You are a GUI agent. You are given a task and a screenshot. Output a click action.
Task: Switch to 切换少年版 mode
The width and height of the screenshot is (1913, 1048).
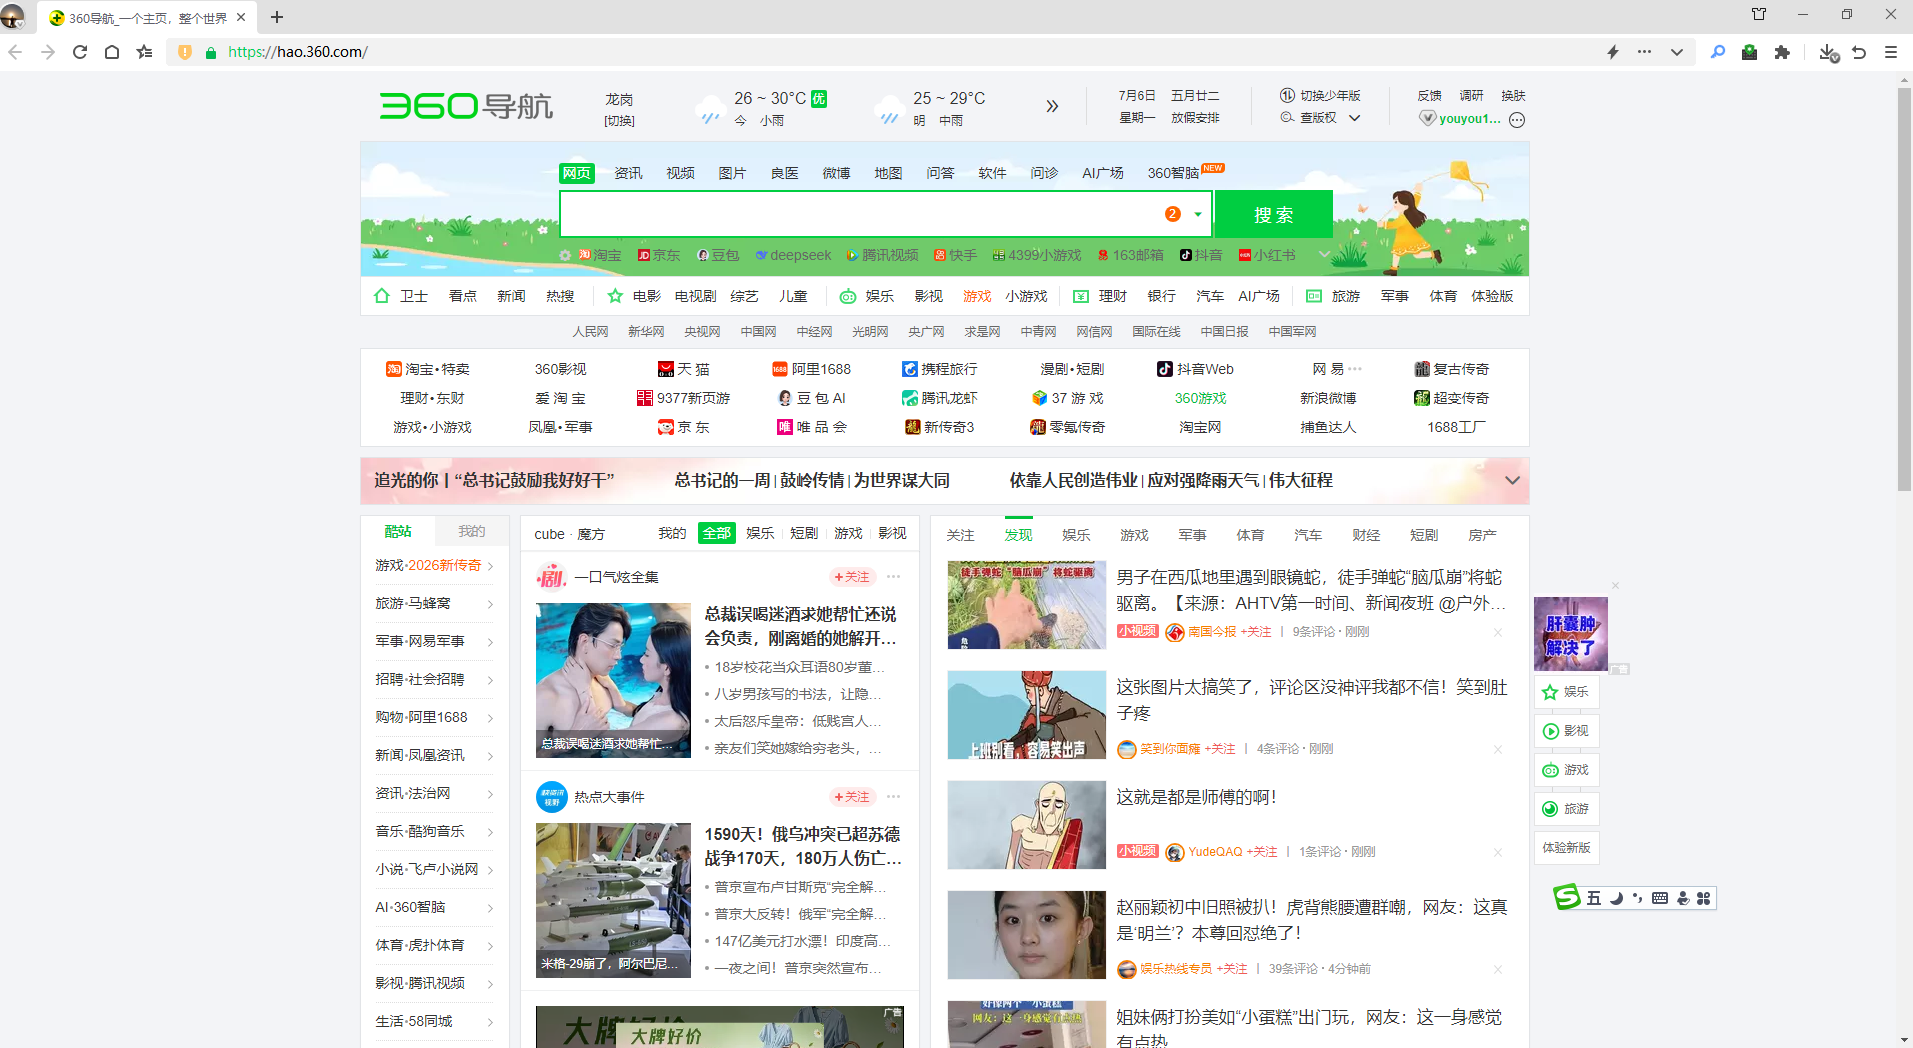[x=1320, y=96]
